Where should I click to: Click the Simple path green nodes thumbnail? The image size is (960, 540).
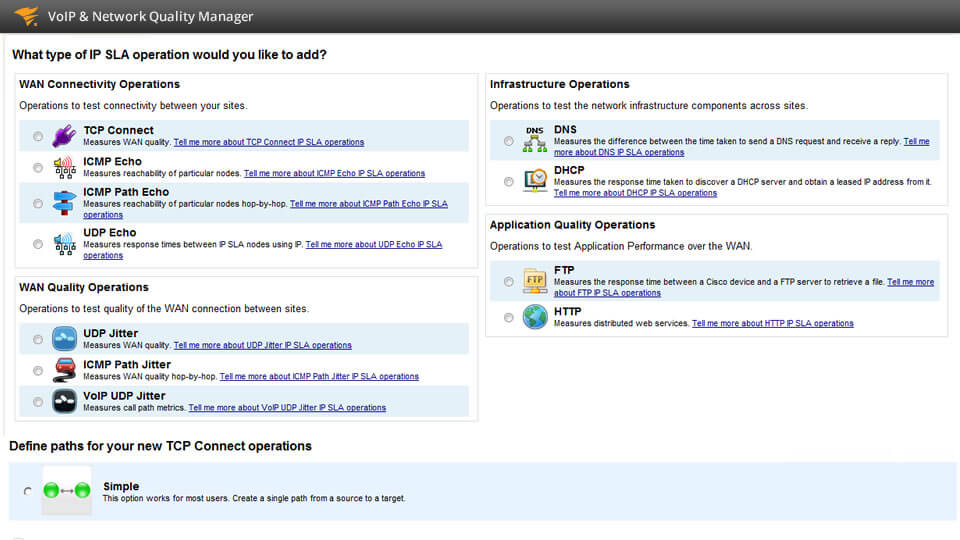pyautogui.click(x=67, y=490)
